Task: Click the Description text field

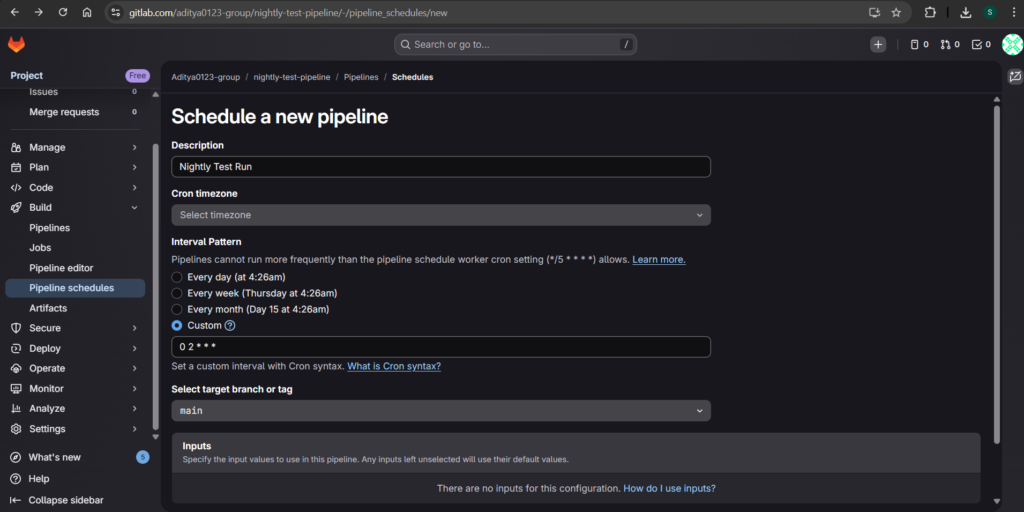Action: pyautogui.click(x=440, y=167)
